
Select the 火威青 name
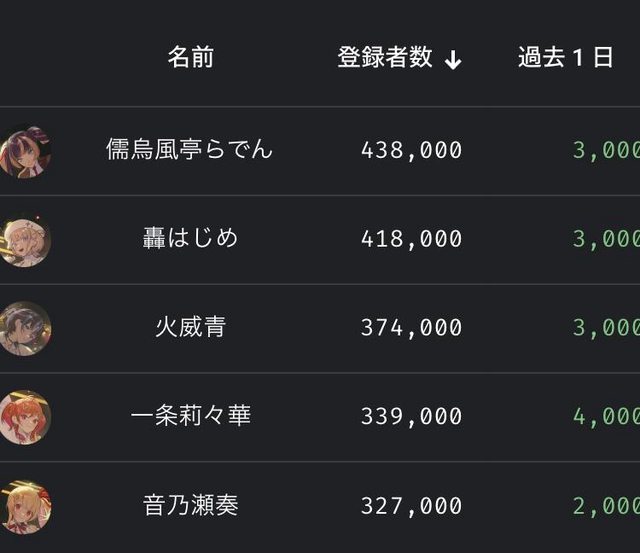[190, 328]
